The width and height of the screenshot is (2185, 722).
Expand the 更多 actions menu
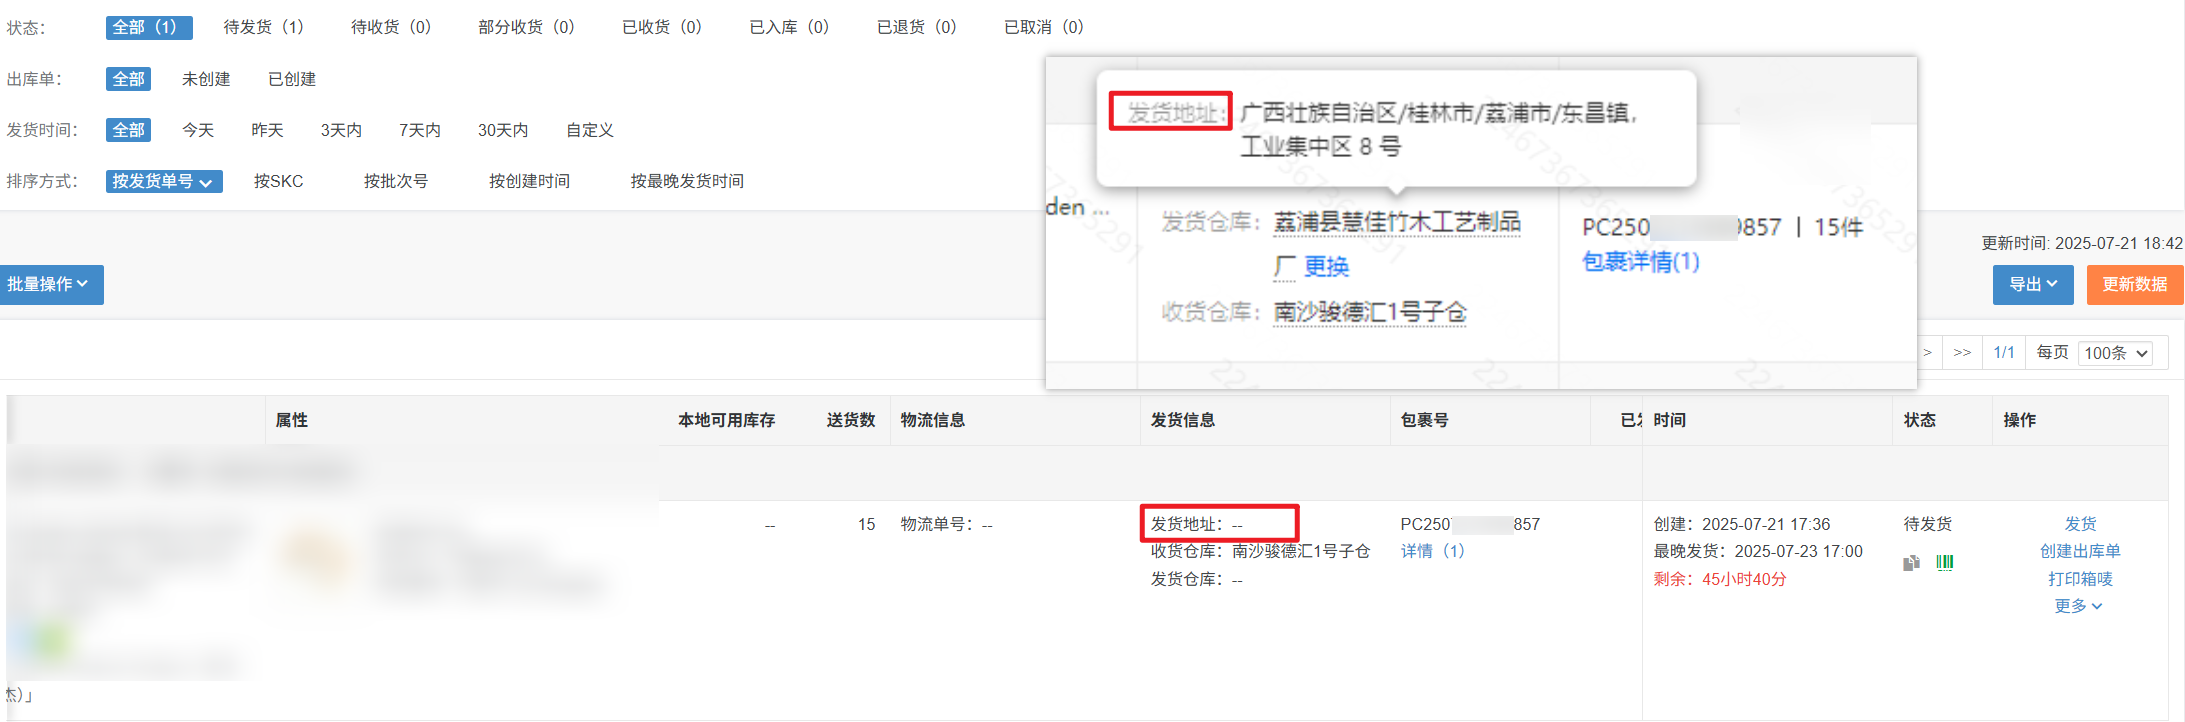(2078, 606)
